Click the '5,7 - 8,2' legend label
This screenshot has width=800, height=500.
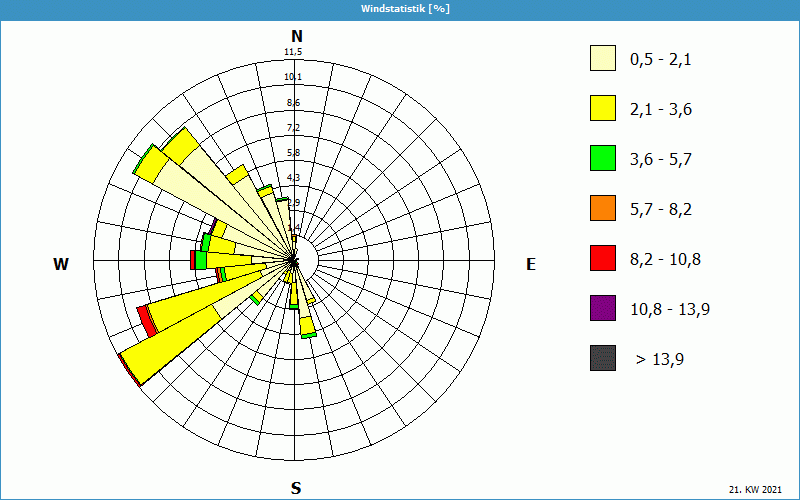pos(661,210)
